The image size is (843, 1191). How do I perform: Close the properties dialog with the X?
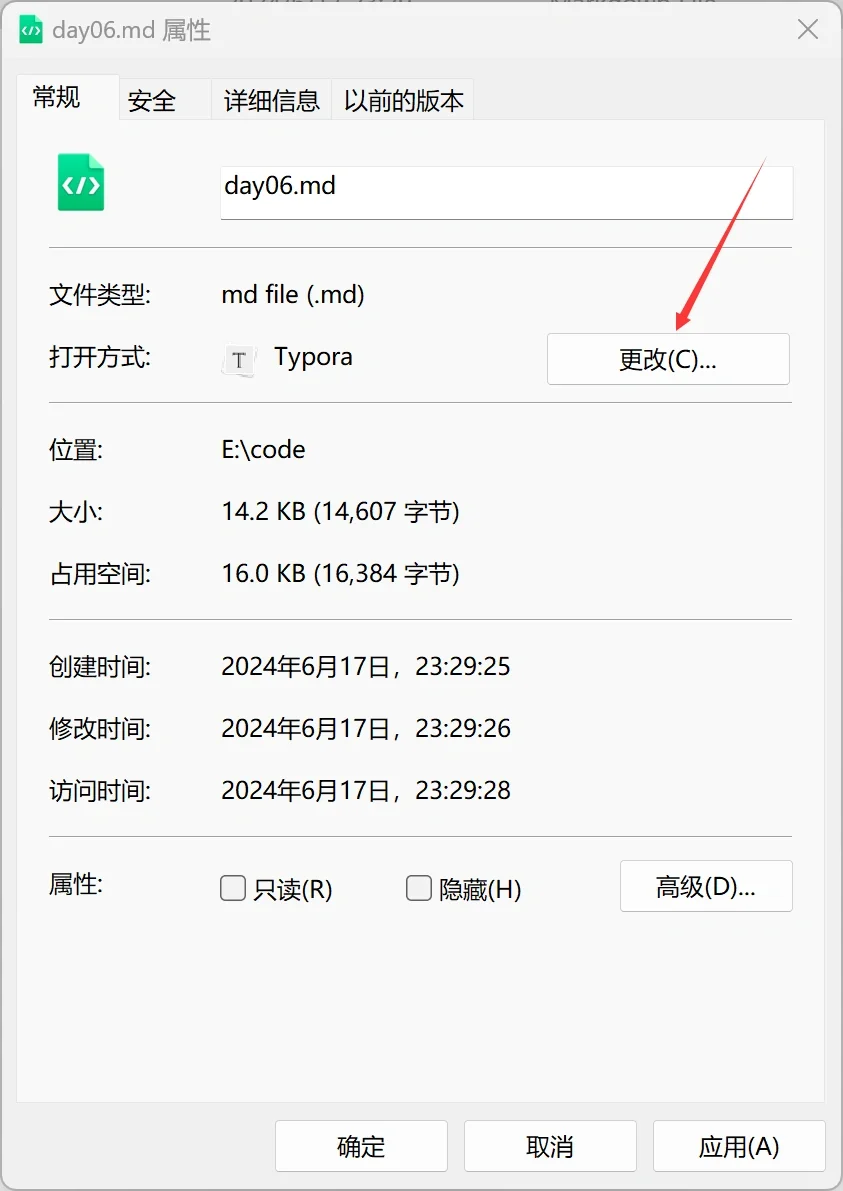808,29
